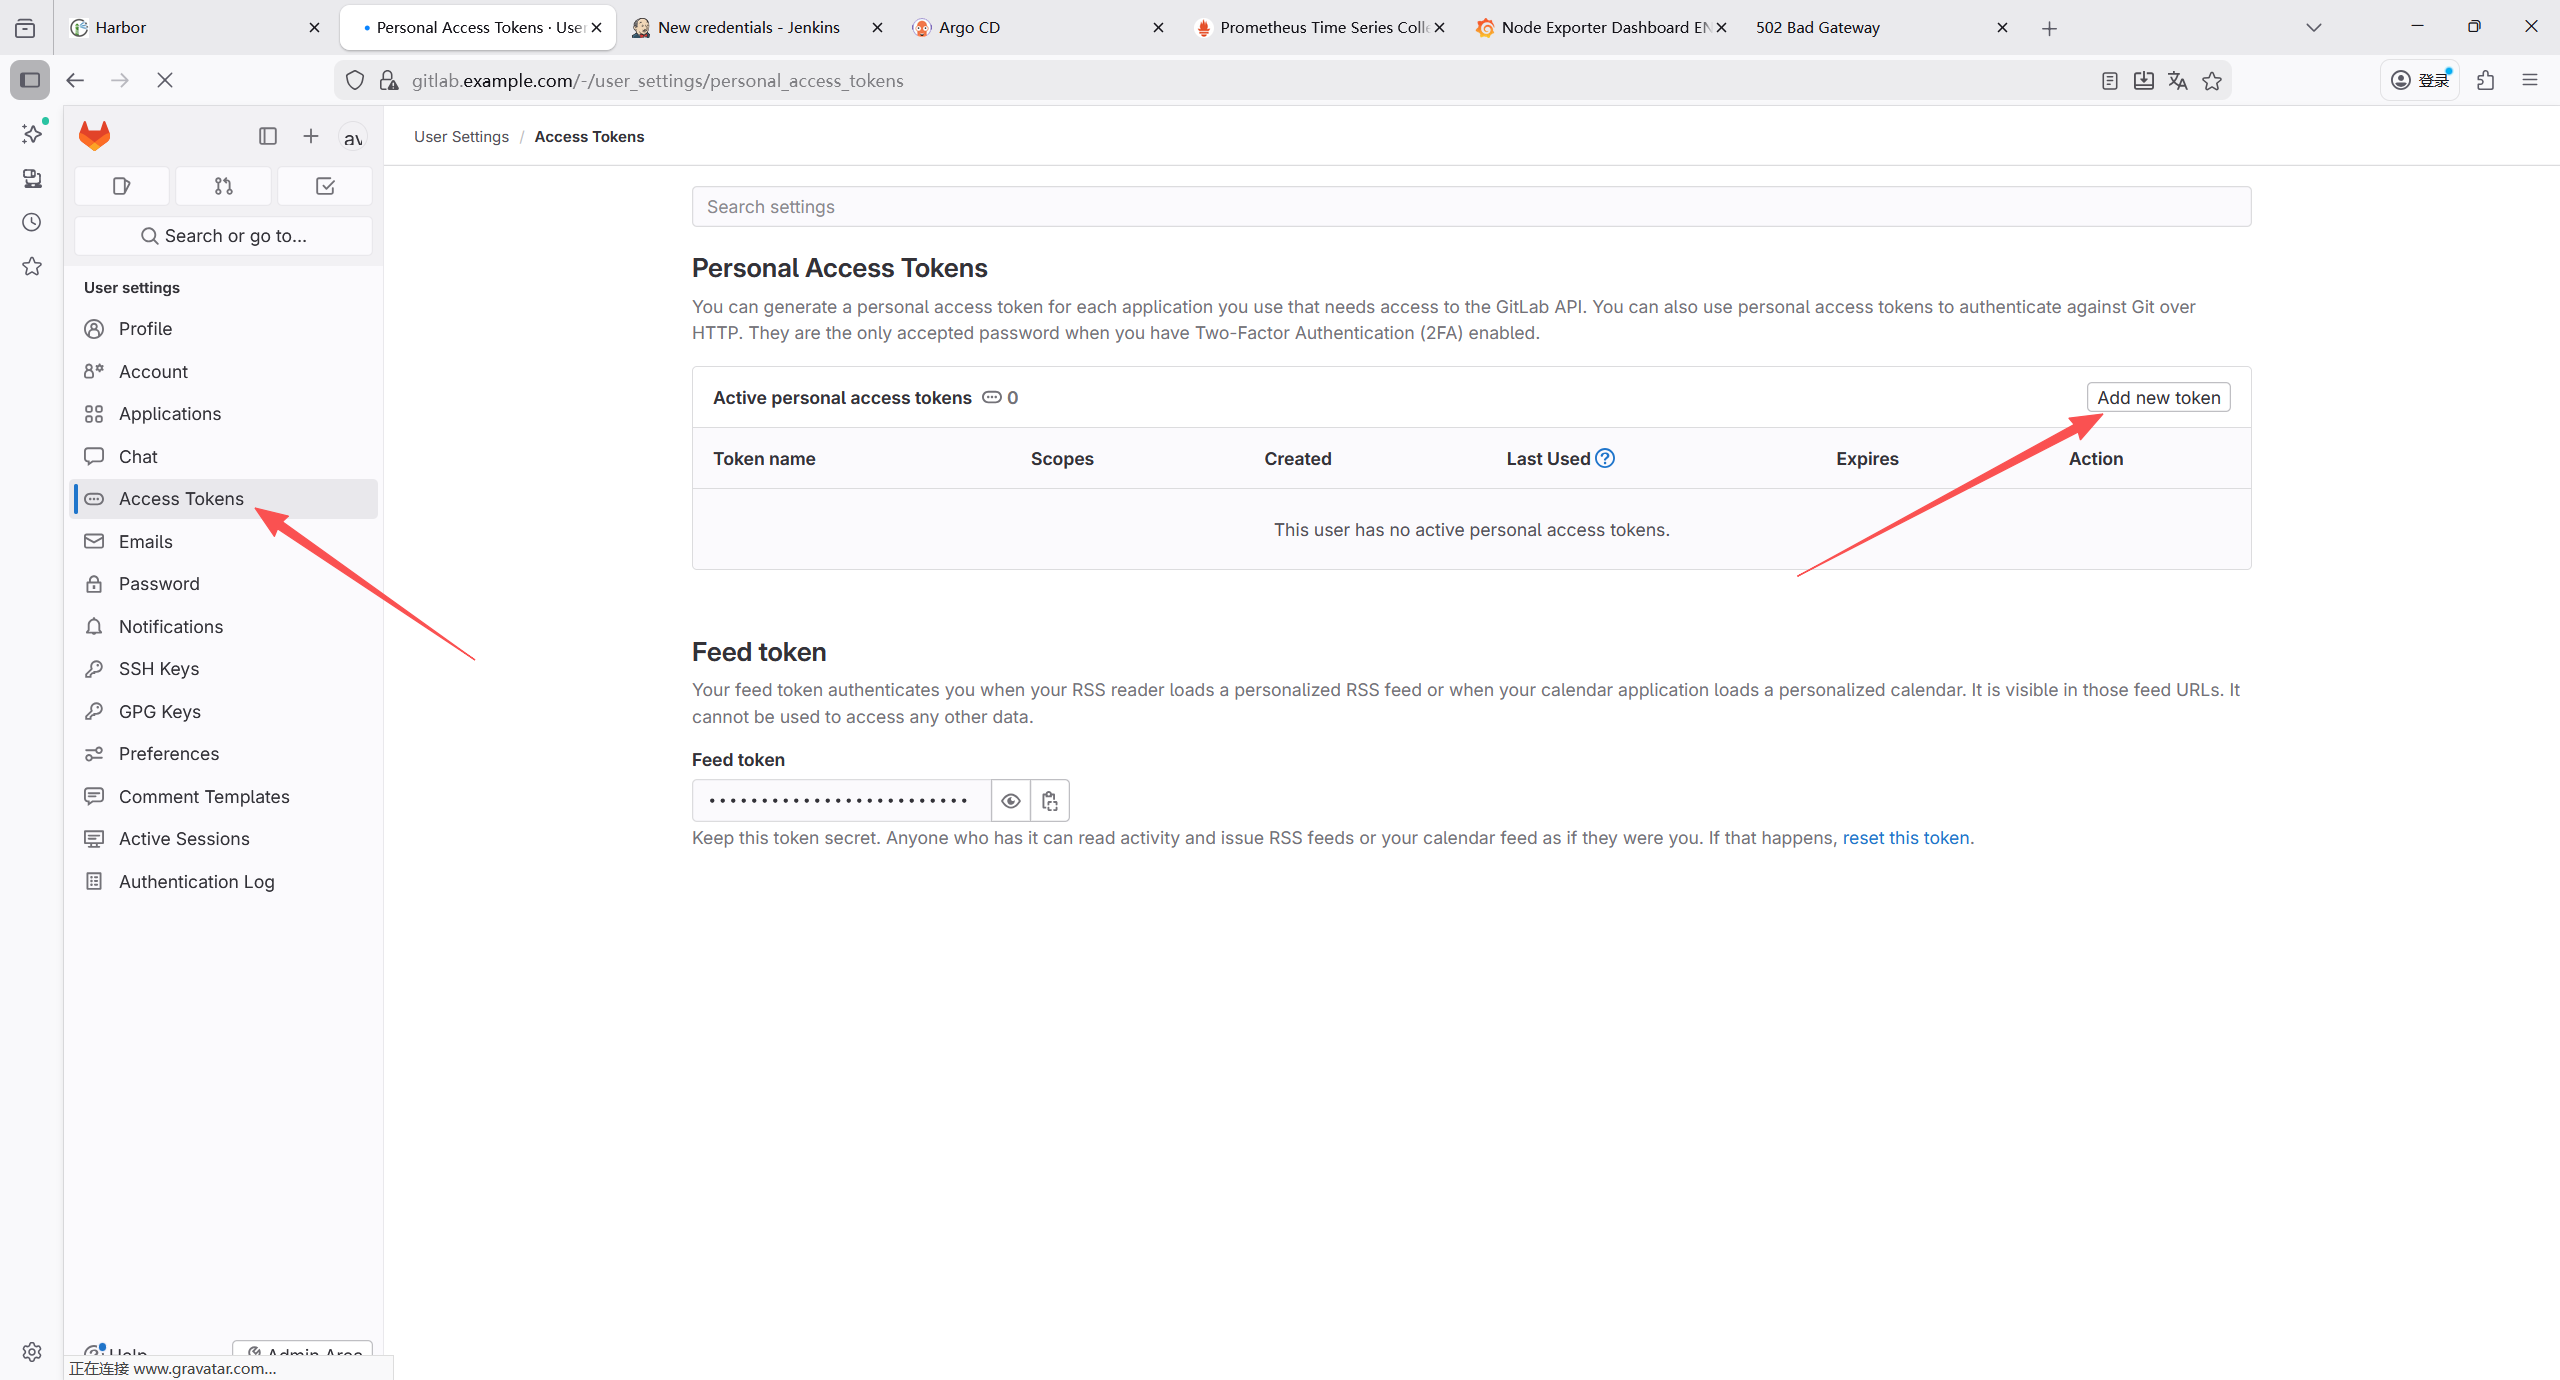Screen dimensions: 2560x1380
Task: Click the reset this token link
Action: pyautogui.click(x=1905, y=838)
